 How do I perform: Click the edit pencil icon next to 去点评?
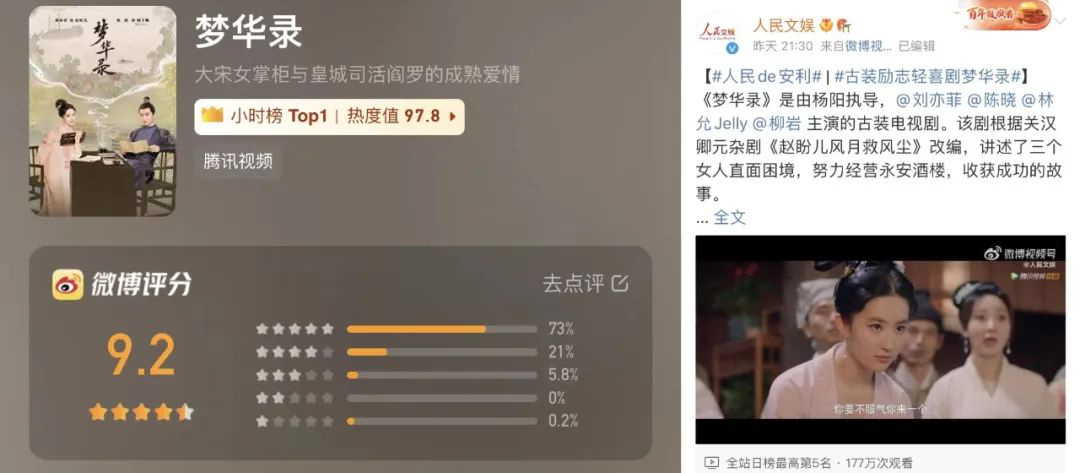(x=621, y=283)
